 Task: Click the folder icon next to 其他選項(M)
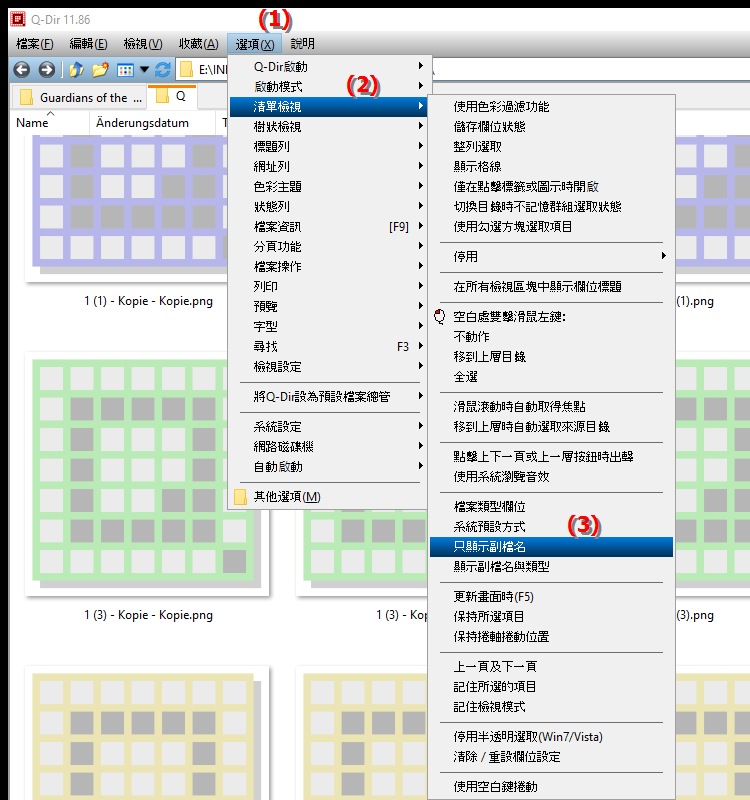point(240,497)
